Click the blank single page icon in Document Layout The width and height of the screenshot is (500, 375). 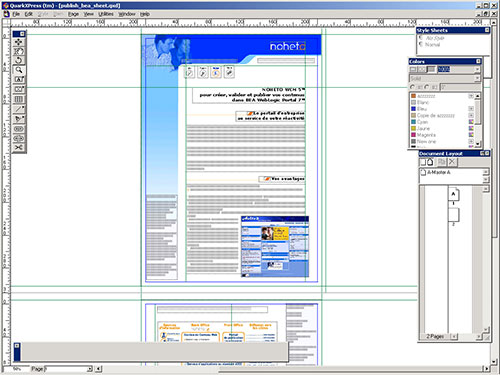[423, 162]
